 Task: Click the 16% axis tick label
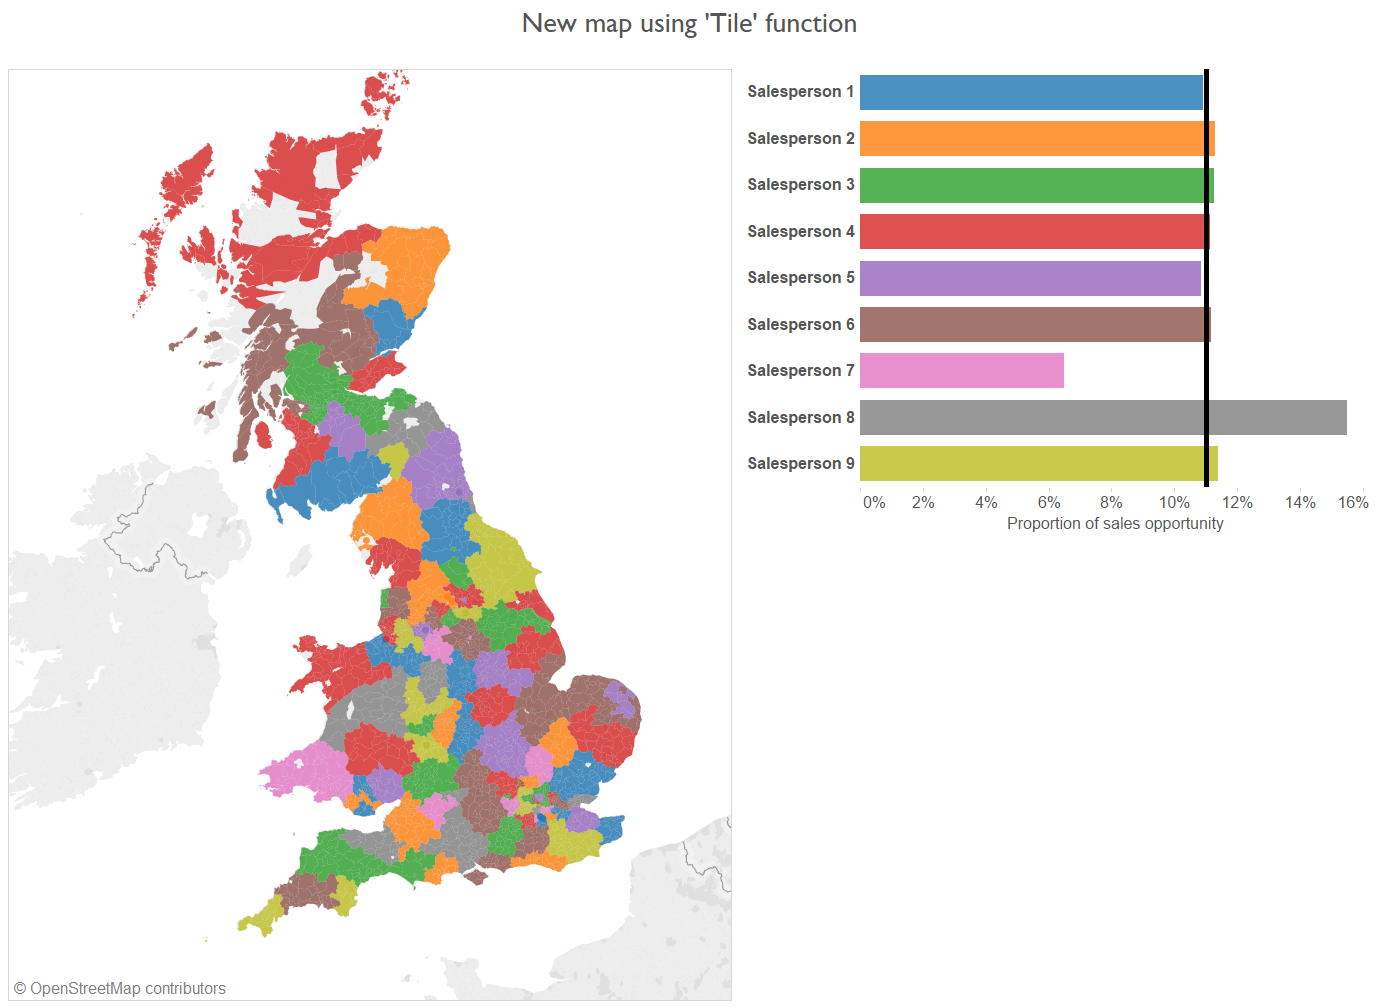pyautogui.click(x=1352, y=503)
